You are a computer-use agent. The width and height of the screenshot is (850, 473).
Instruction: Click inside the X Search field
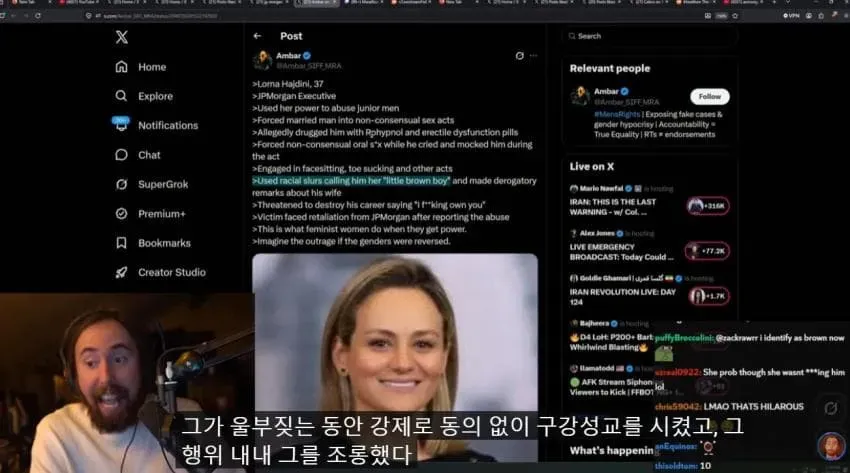pos(649,36)
